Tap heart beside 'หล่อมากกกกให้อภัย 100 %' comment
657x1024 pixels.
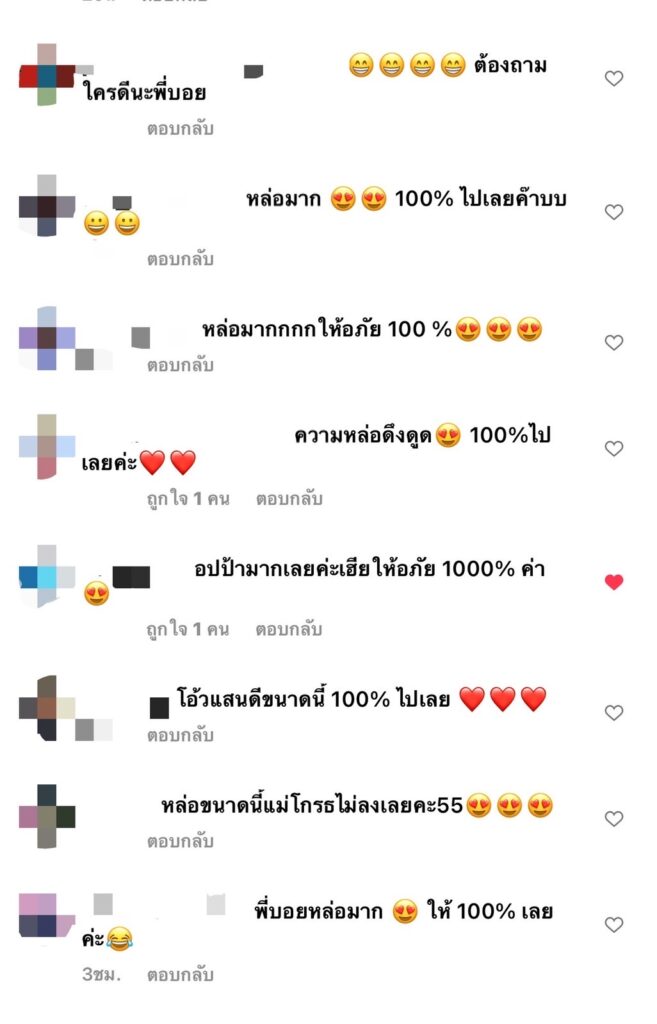613,342
